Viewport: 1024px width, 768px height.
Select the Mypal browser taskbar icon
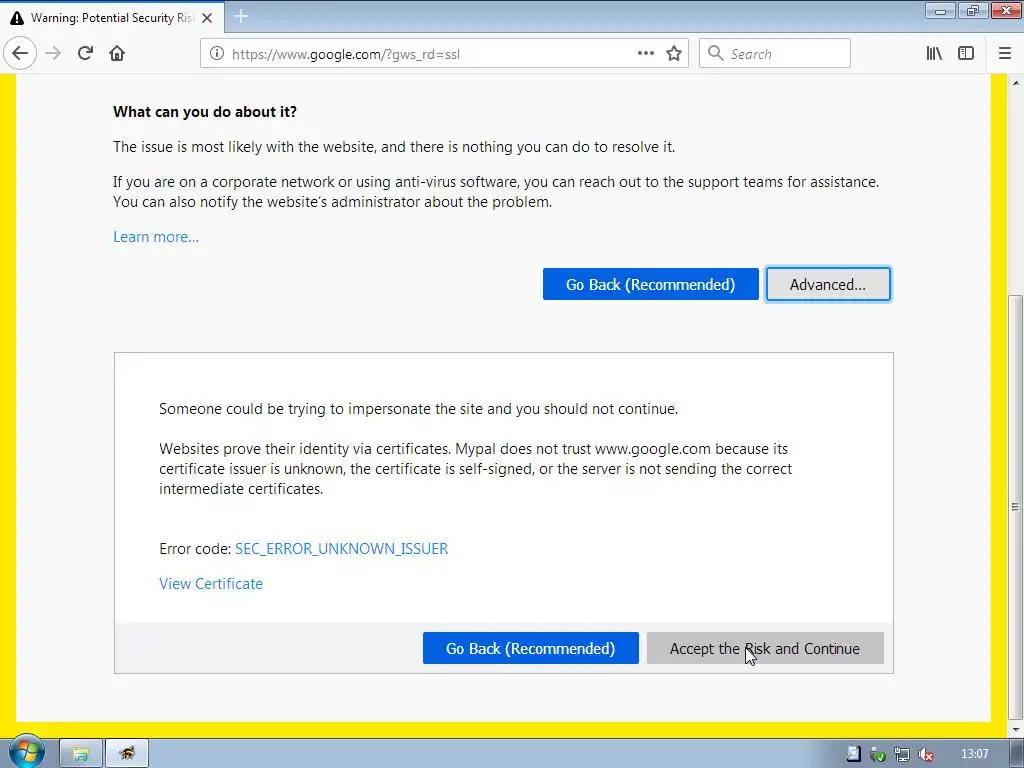[x=127, y=754]
